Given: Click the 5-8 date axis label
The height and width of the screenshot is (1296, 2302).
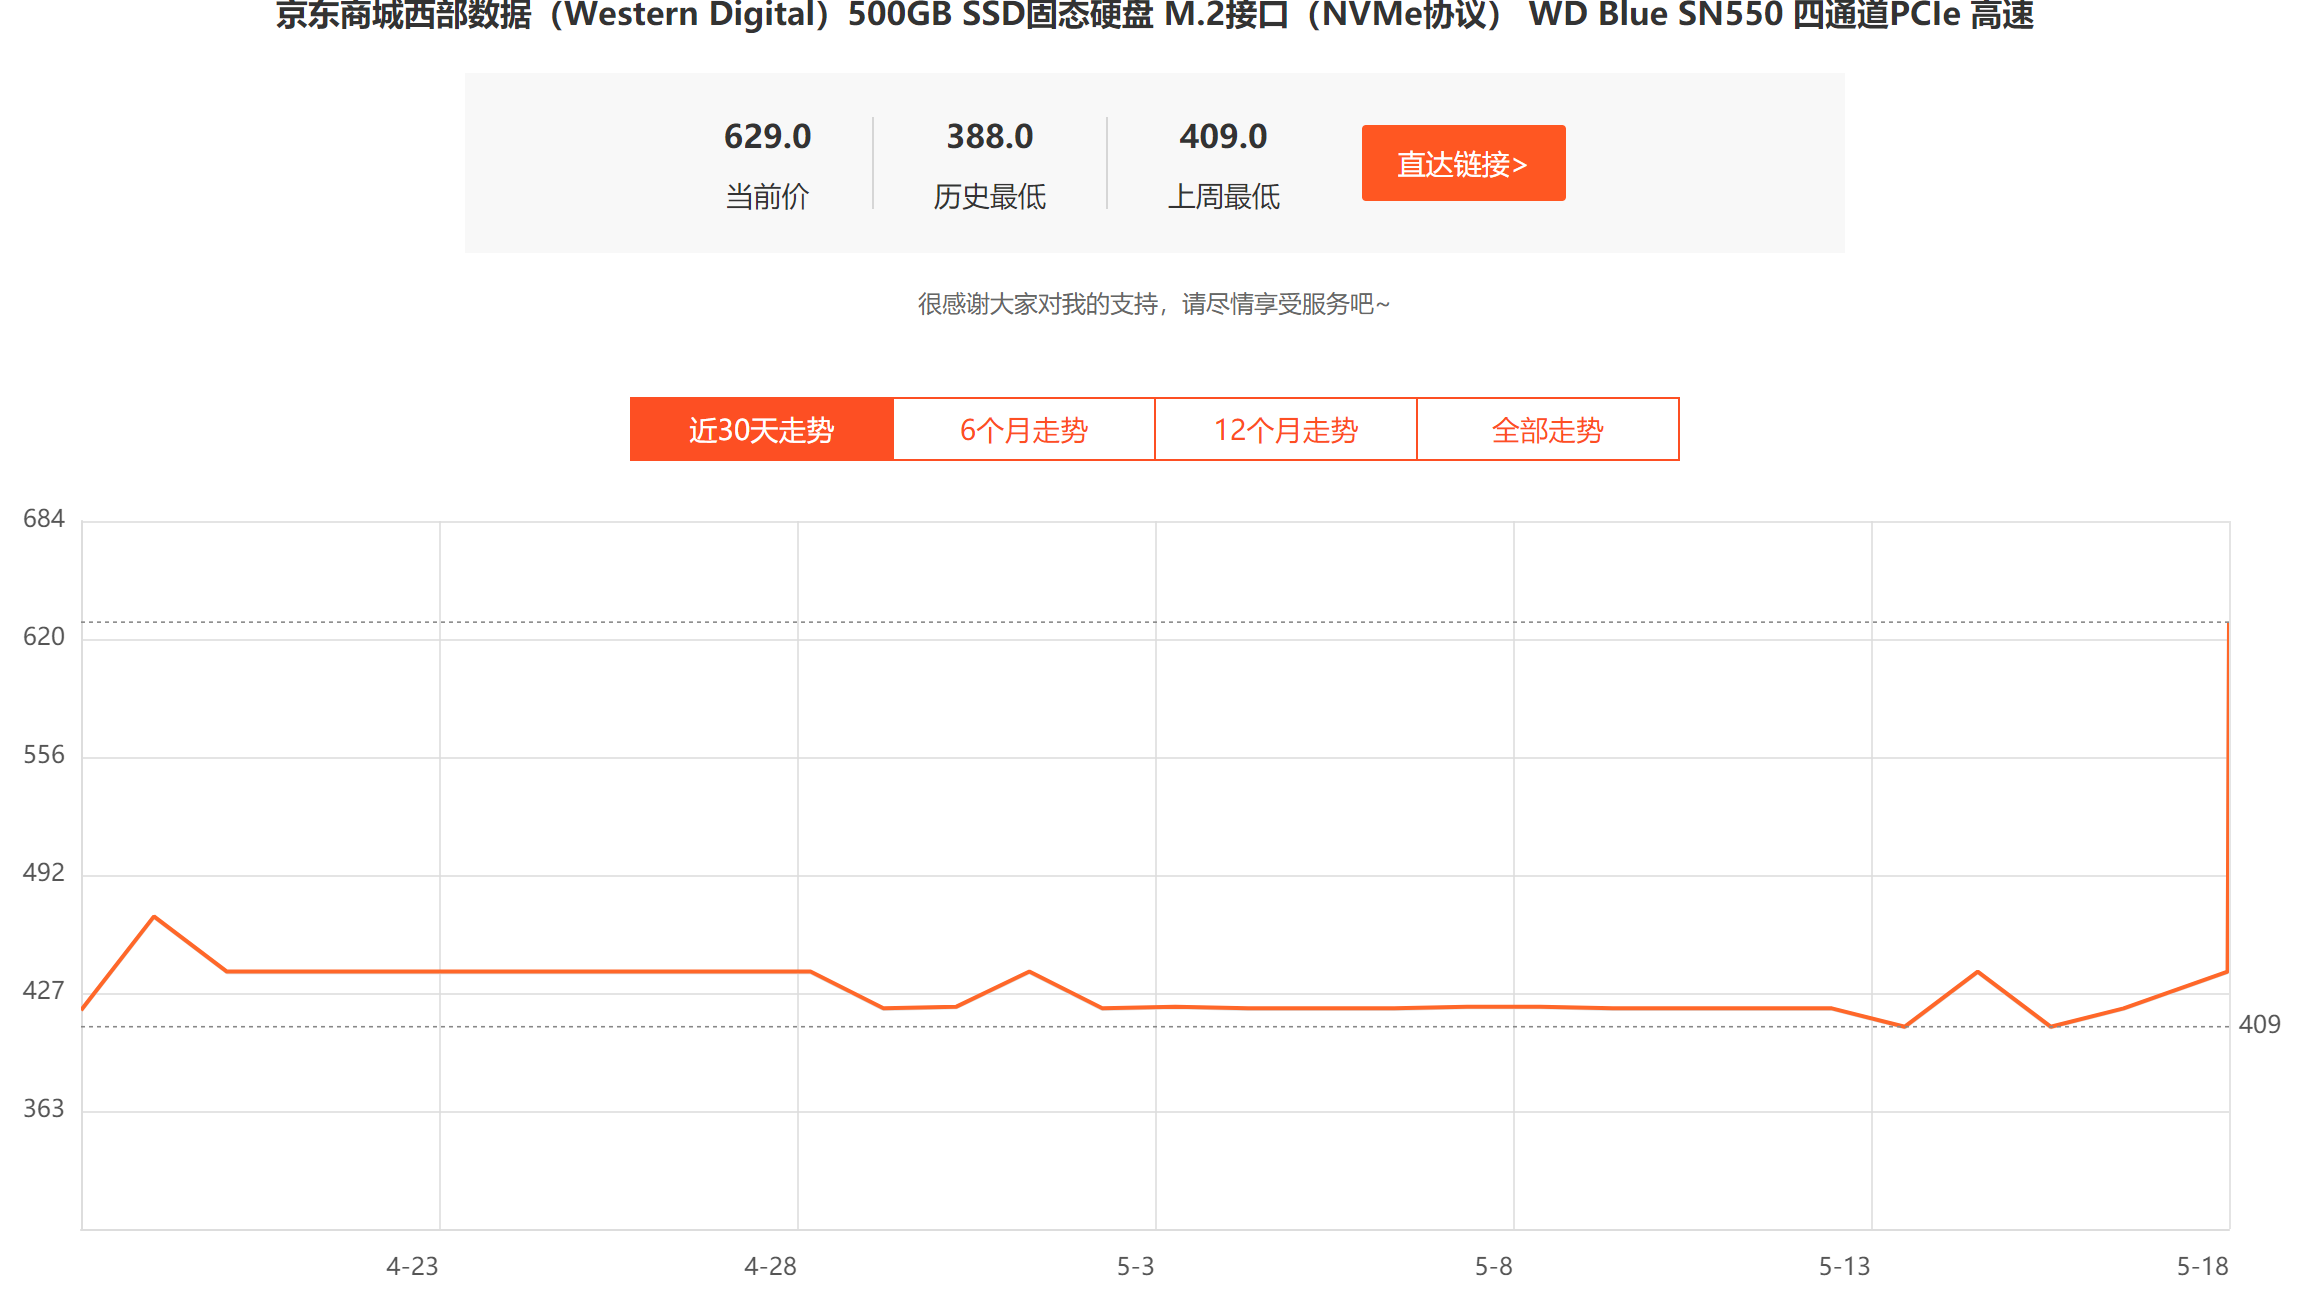Looking at the screenshot, I should click(x=1493, y=1266).
